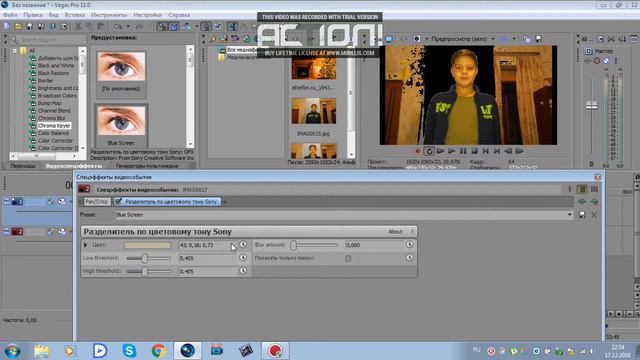This screenshot has width=640, height=360.
Task: Switch to Переходы tab
Action: tap(23, 166)
